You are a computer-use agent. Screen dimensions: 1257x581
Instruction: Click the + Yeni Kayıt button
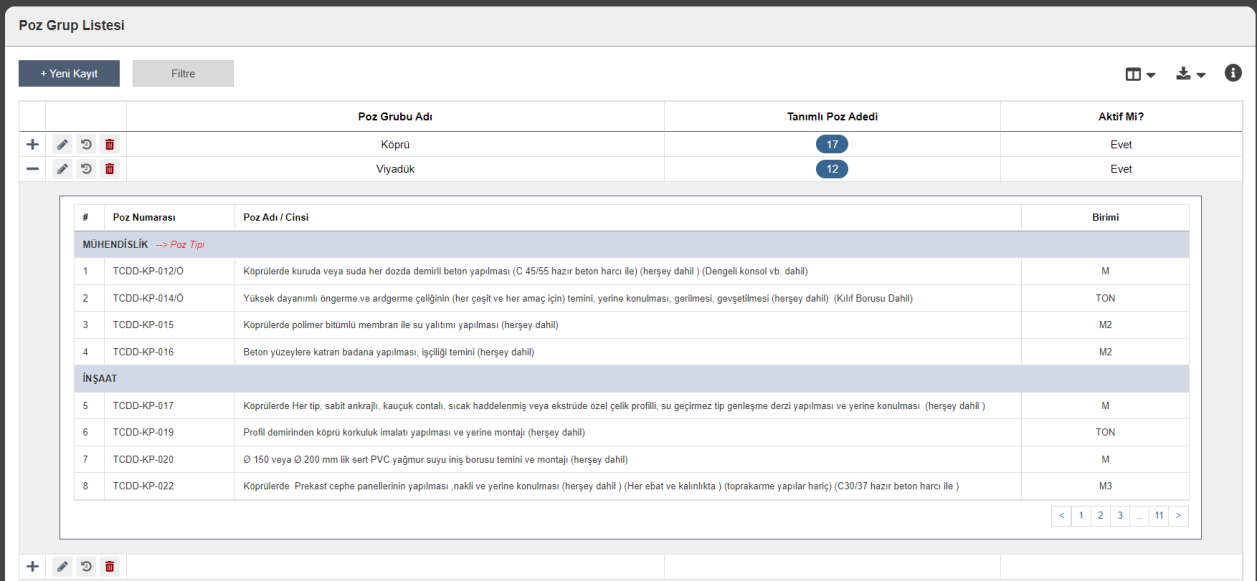69,73
